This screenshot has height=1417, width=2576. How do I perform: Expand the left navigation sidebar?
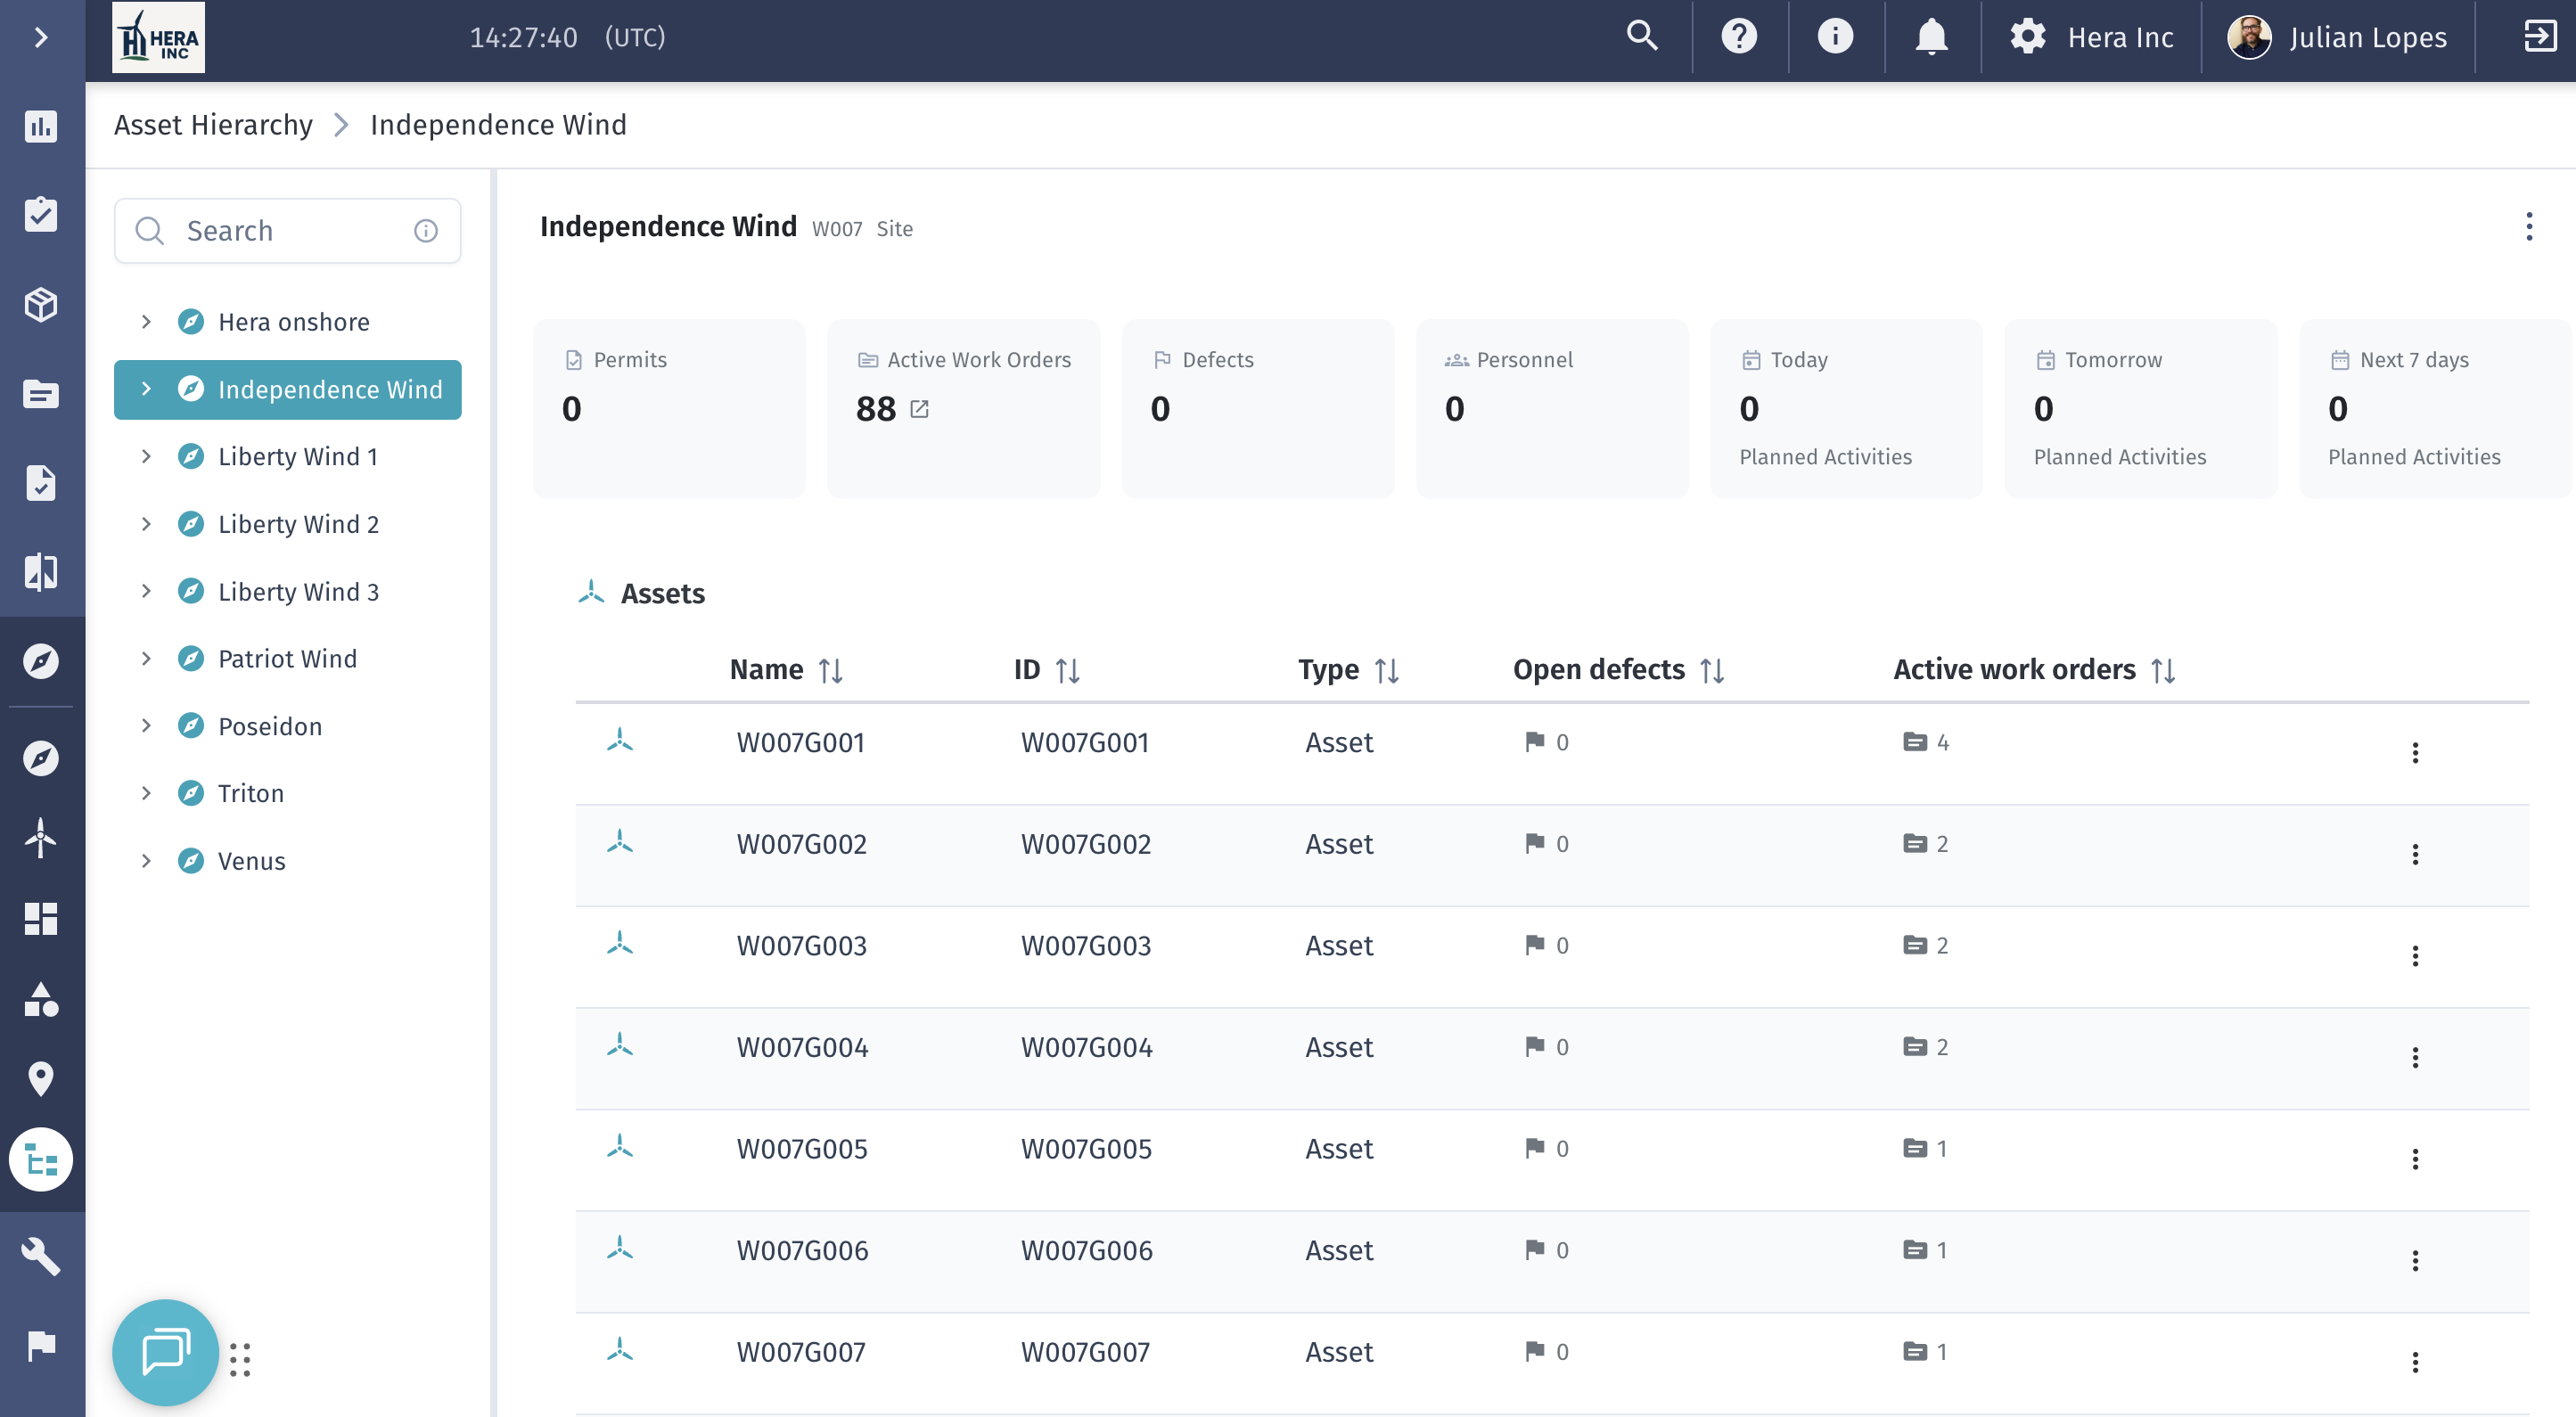(x=41, y=38)
